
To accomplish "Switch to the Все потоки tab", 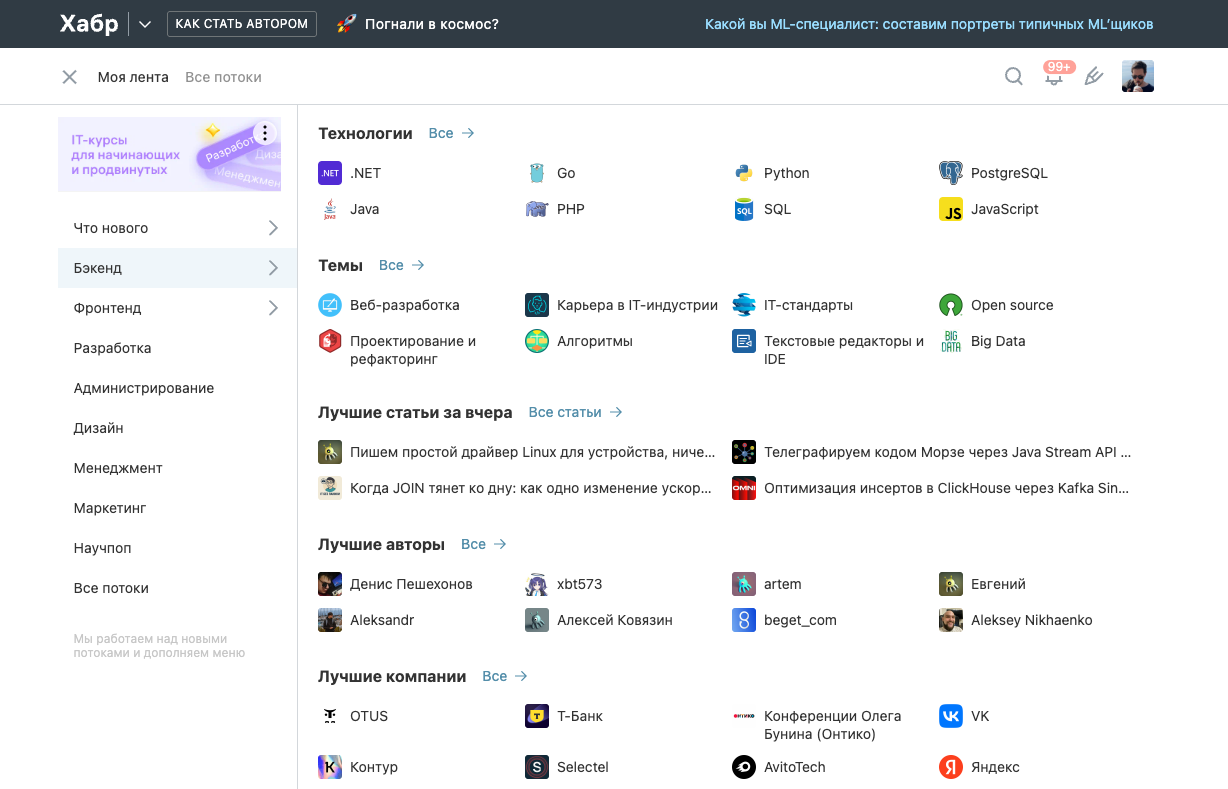I will tap(223, 77).
